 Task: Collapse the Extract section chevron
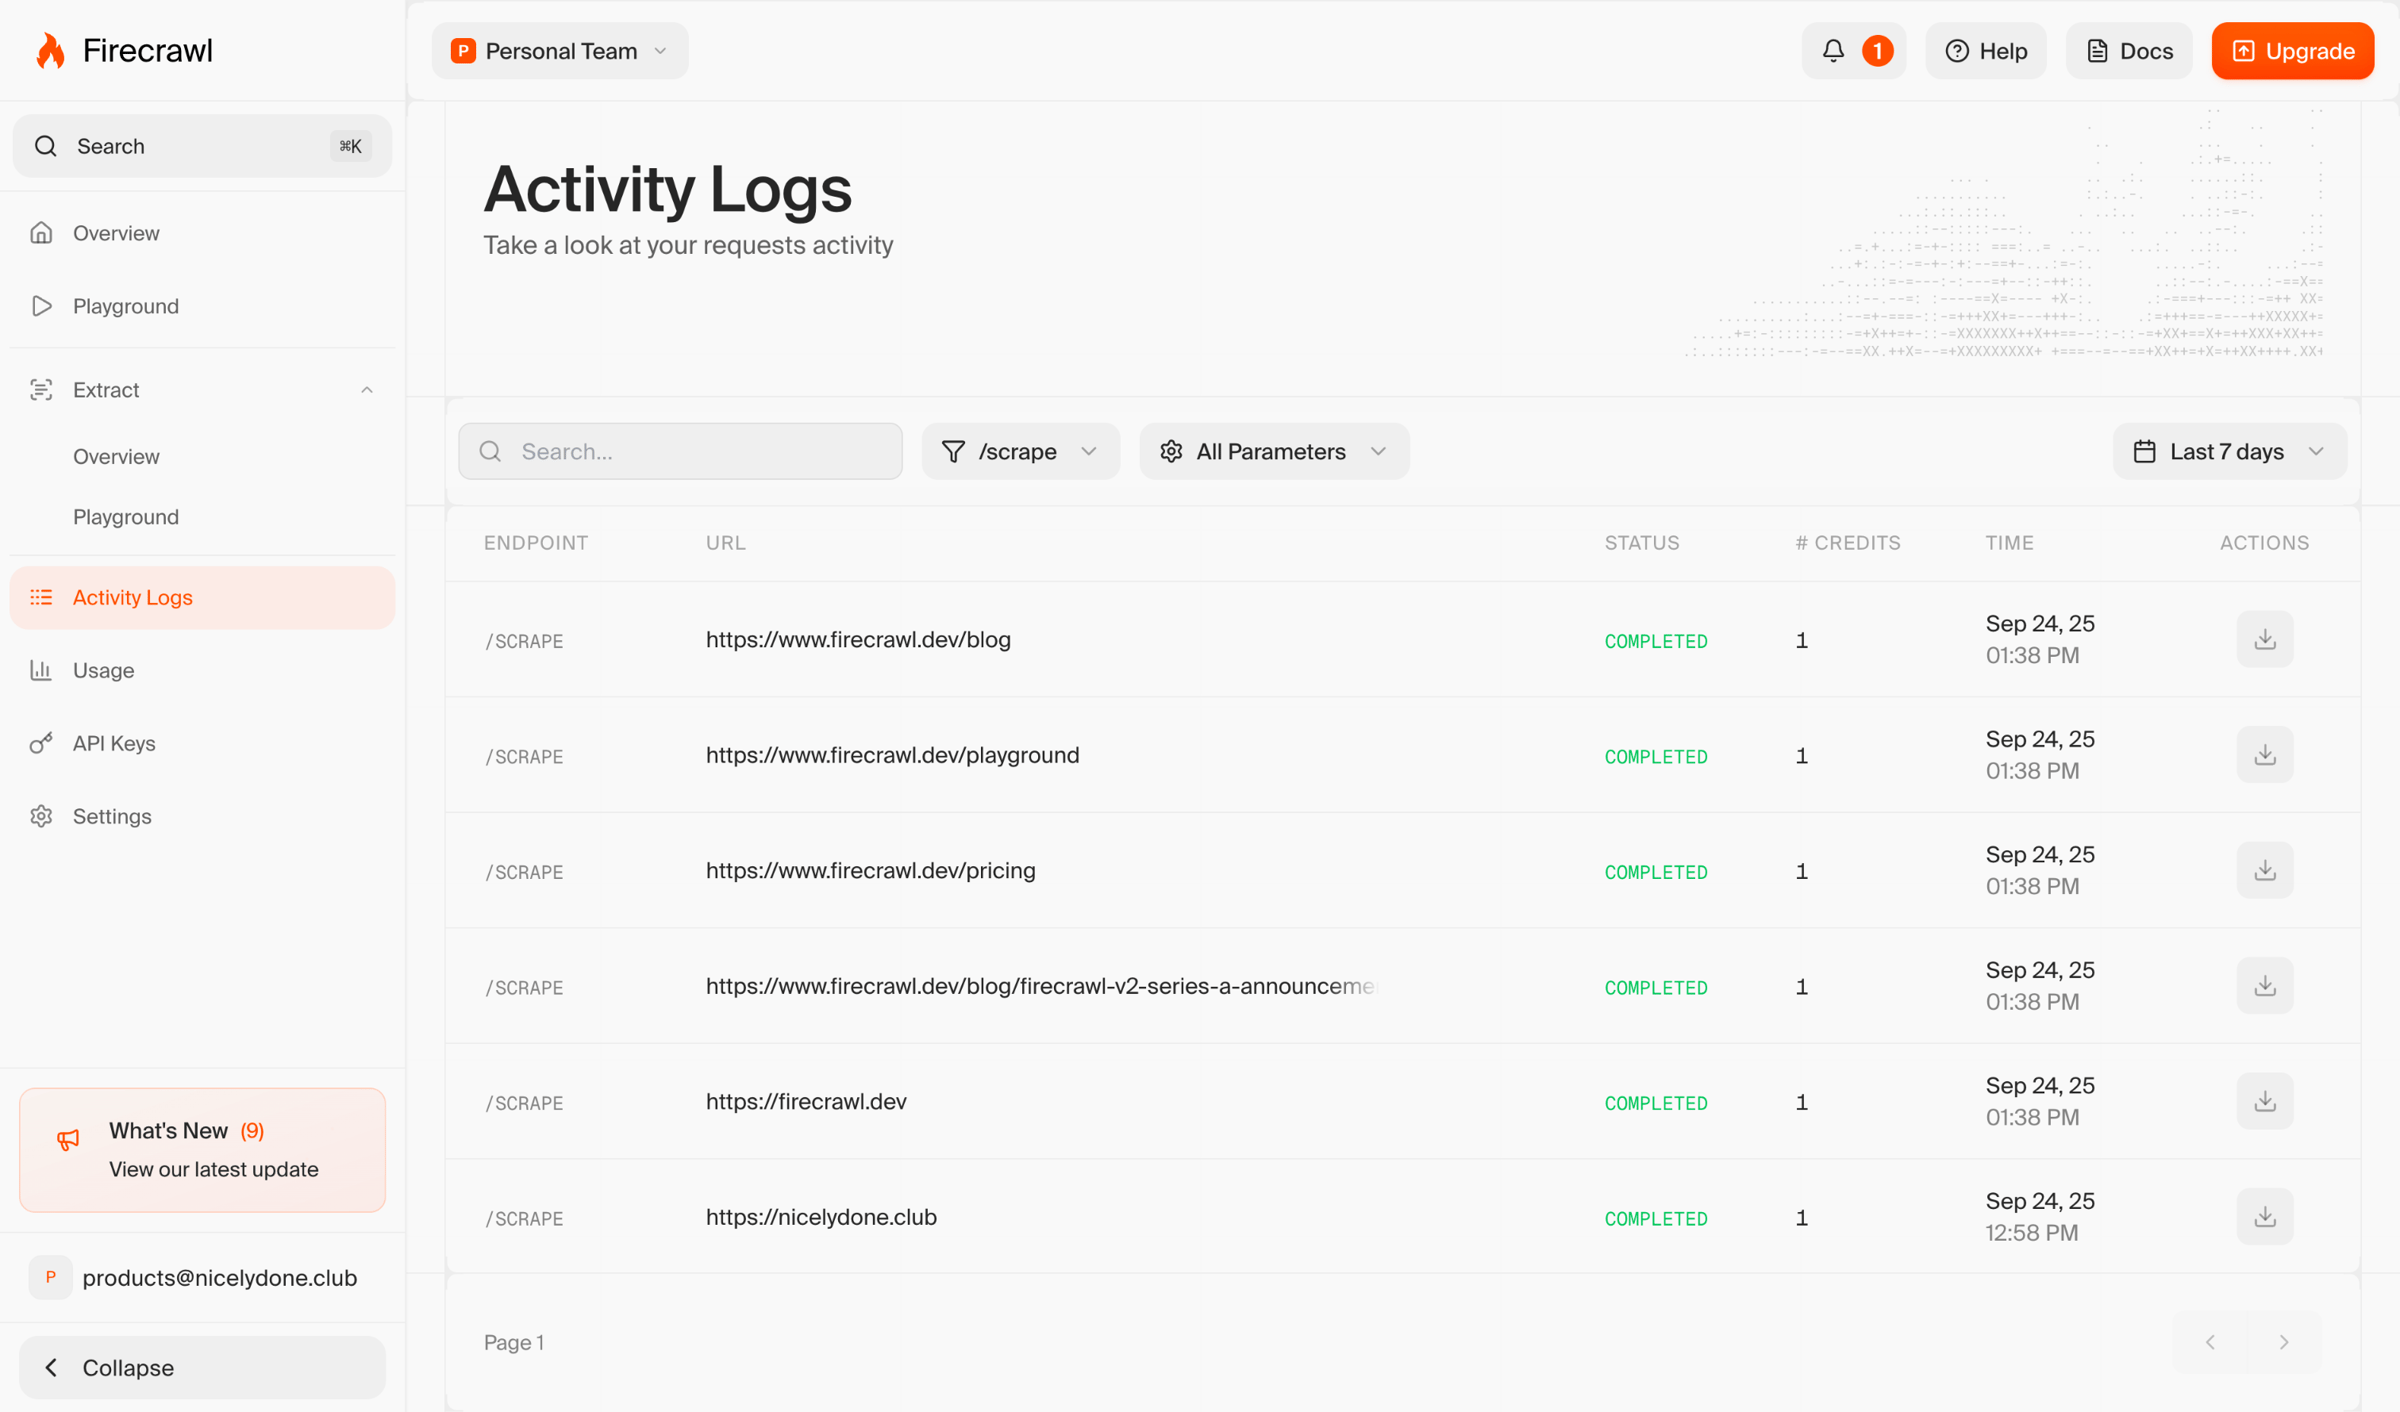click(x=367, y=390)
